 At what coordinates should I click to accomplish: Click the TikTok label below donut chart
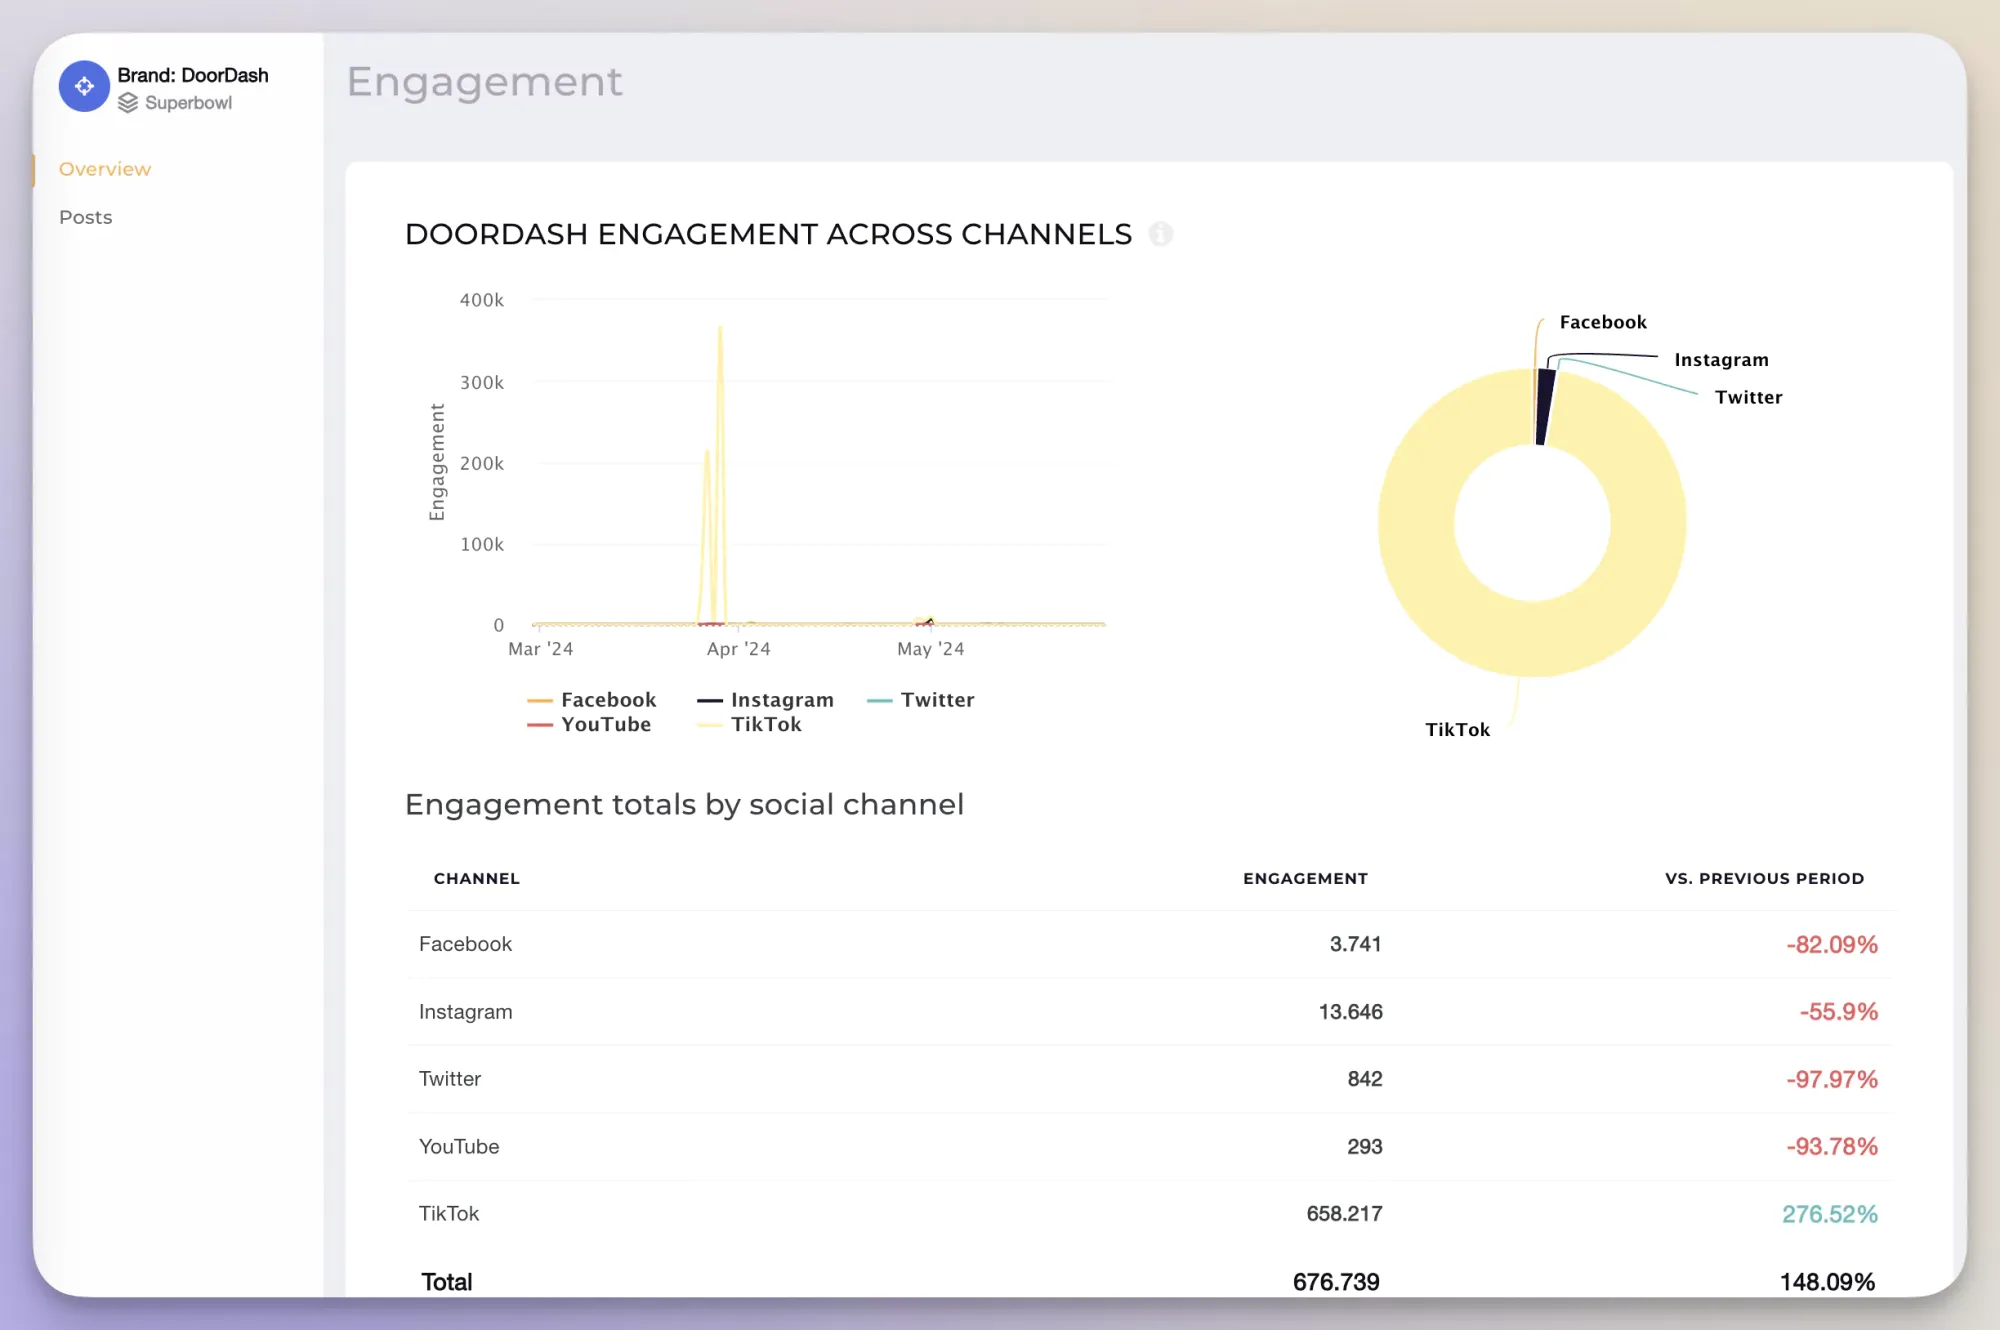(1457, 730)
